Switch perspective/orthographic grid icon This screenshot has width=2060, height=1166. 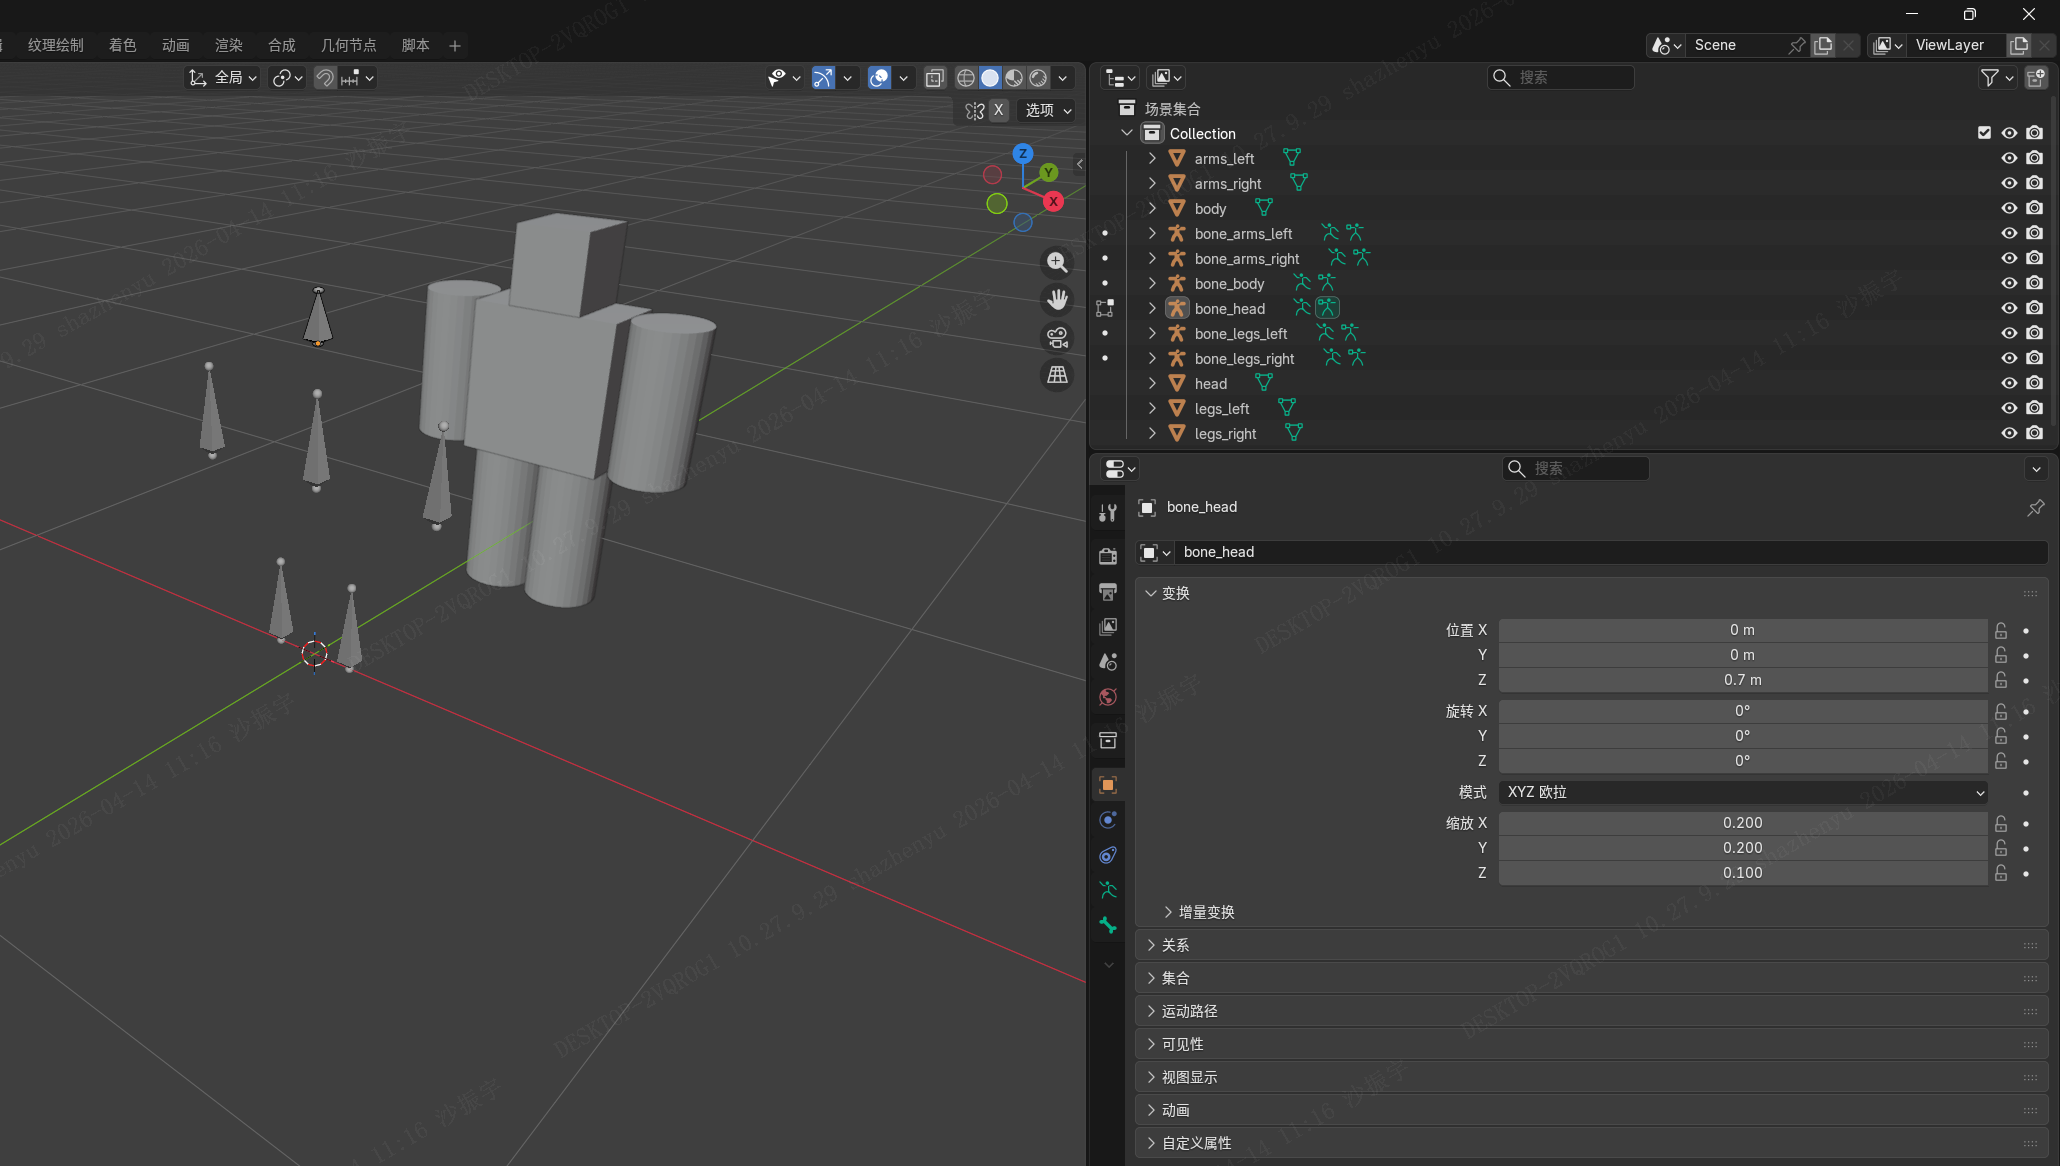click(1057, 375)
